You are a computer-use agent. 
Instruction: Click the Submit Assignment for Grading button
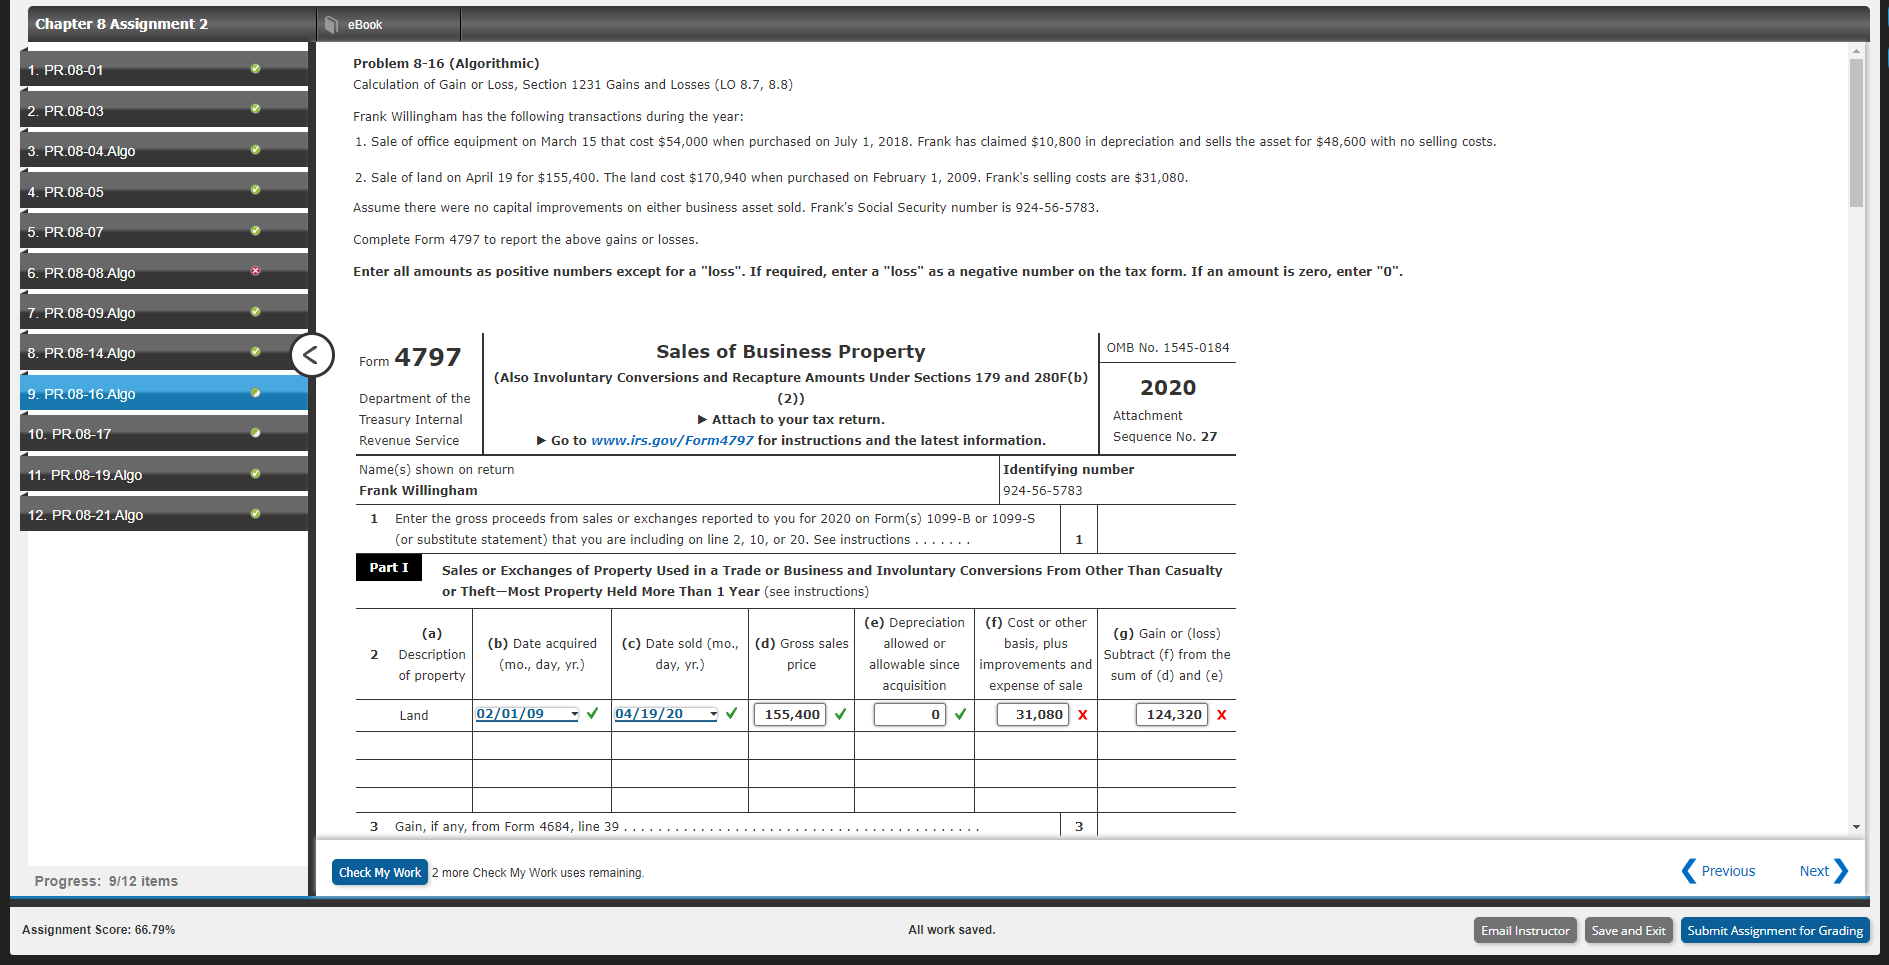coord(1775,930)
